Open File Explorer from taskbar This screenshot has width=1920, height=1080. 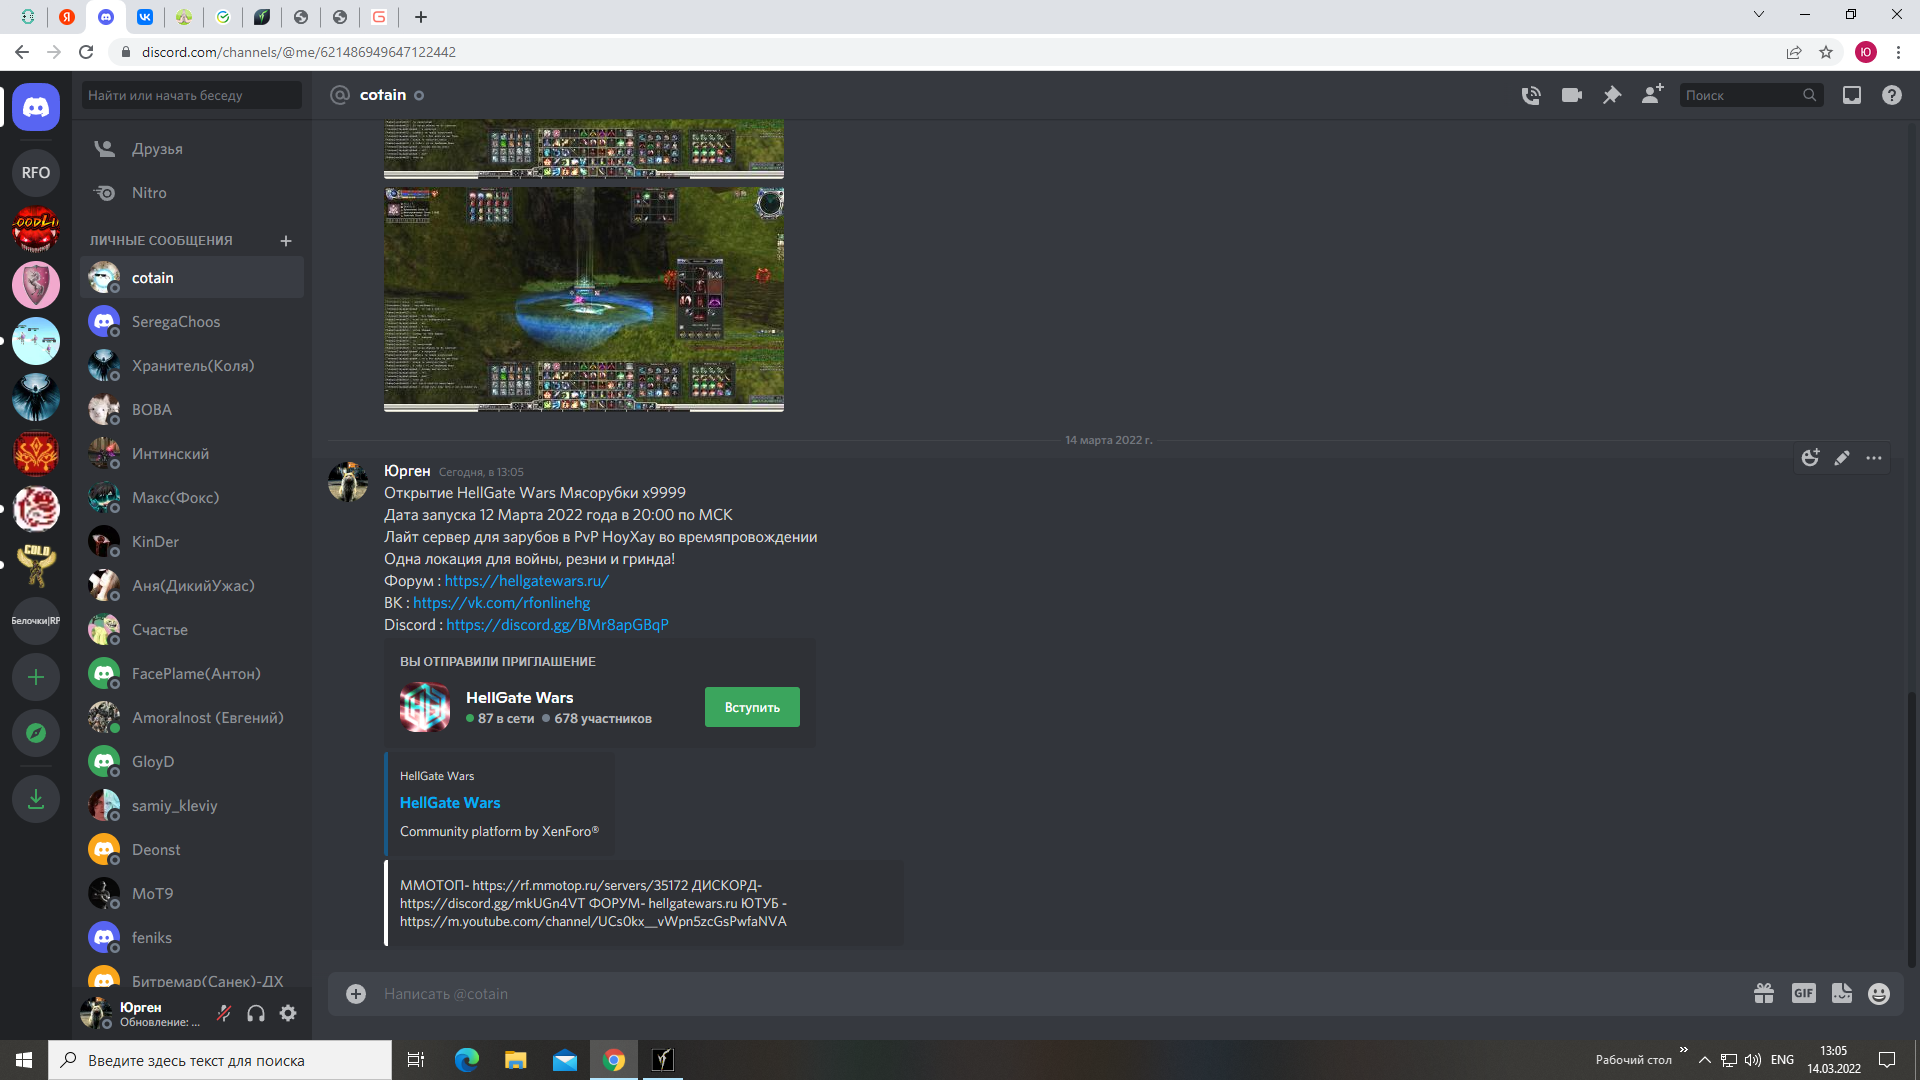tap(516, 1060)
